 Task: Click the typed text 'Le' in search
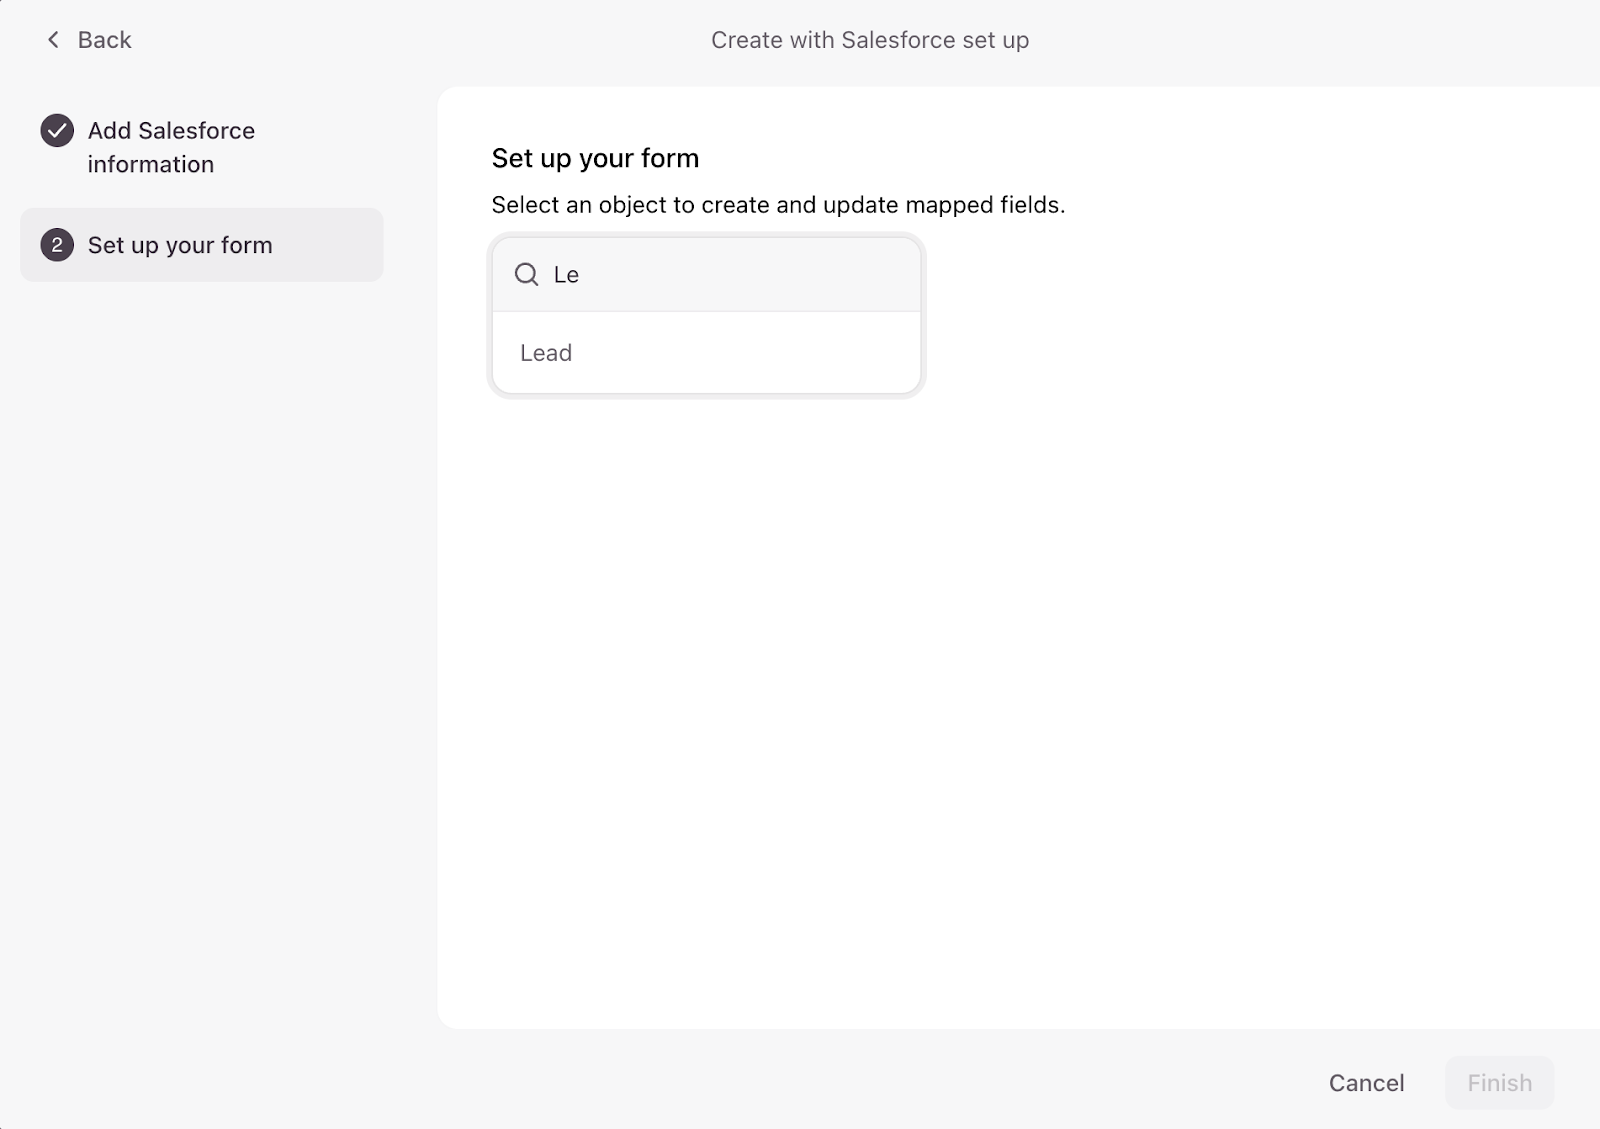click(x=566, y=275)
